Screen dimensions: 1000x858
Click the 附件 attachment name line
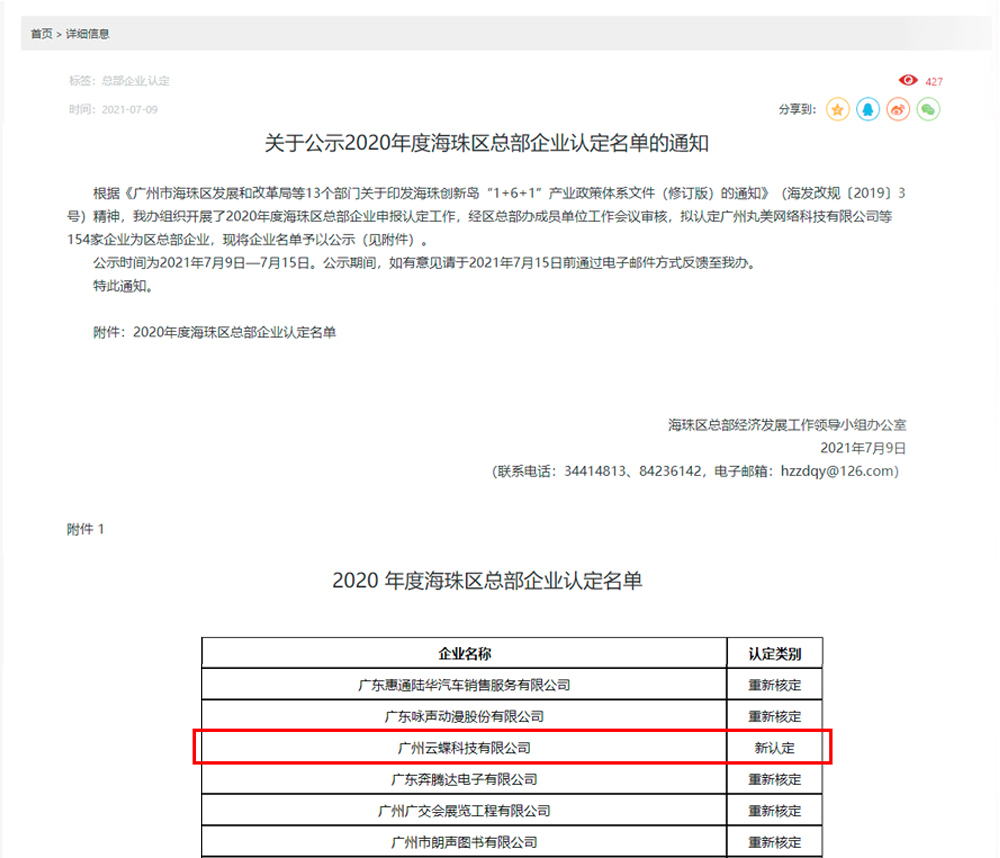[213, 332]
